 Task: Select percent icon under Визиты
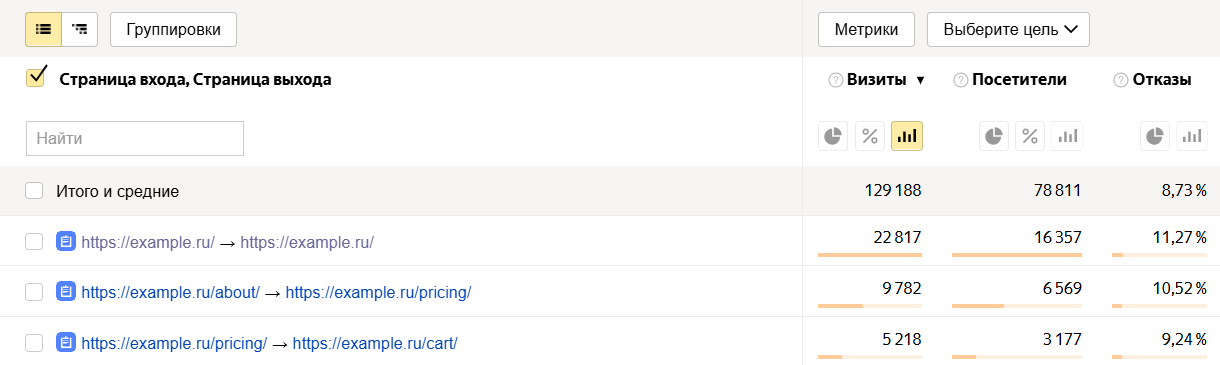(x=870, y=136)
